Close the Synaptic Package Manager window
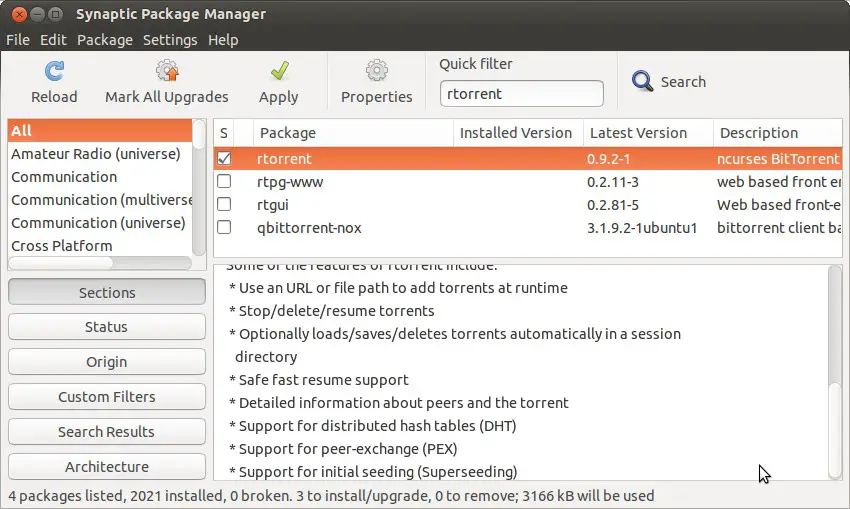The width and height of the screenshot is (850, 509). click(x=20, y=14)
